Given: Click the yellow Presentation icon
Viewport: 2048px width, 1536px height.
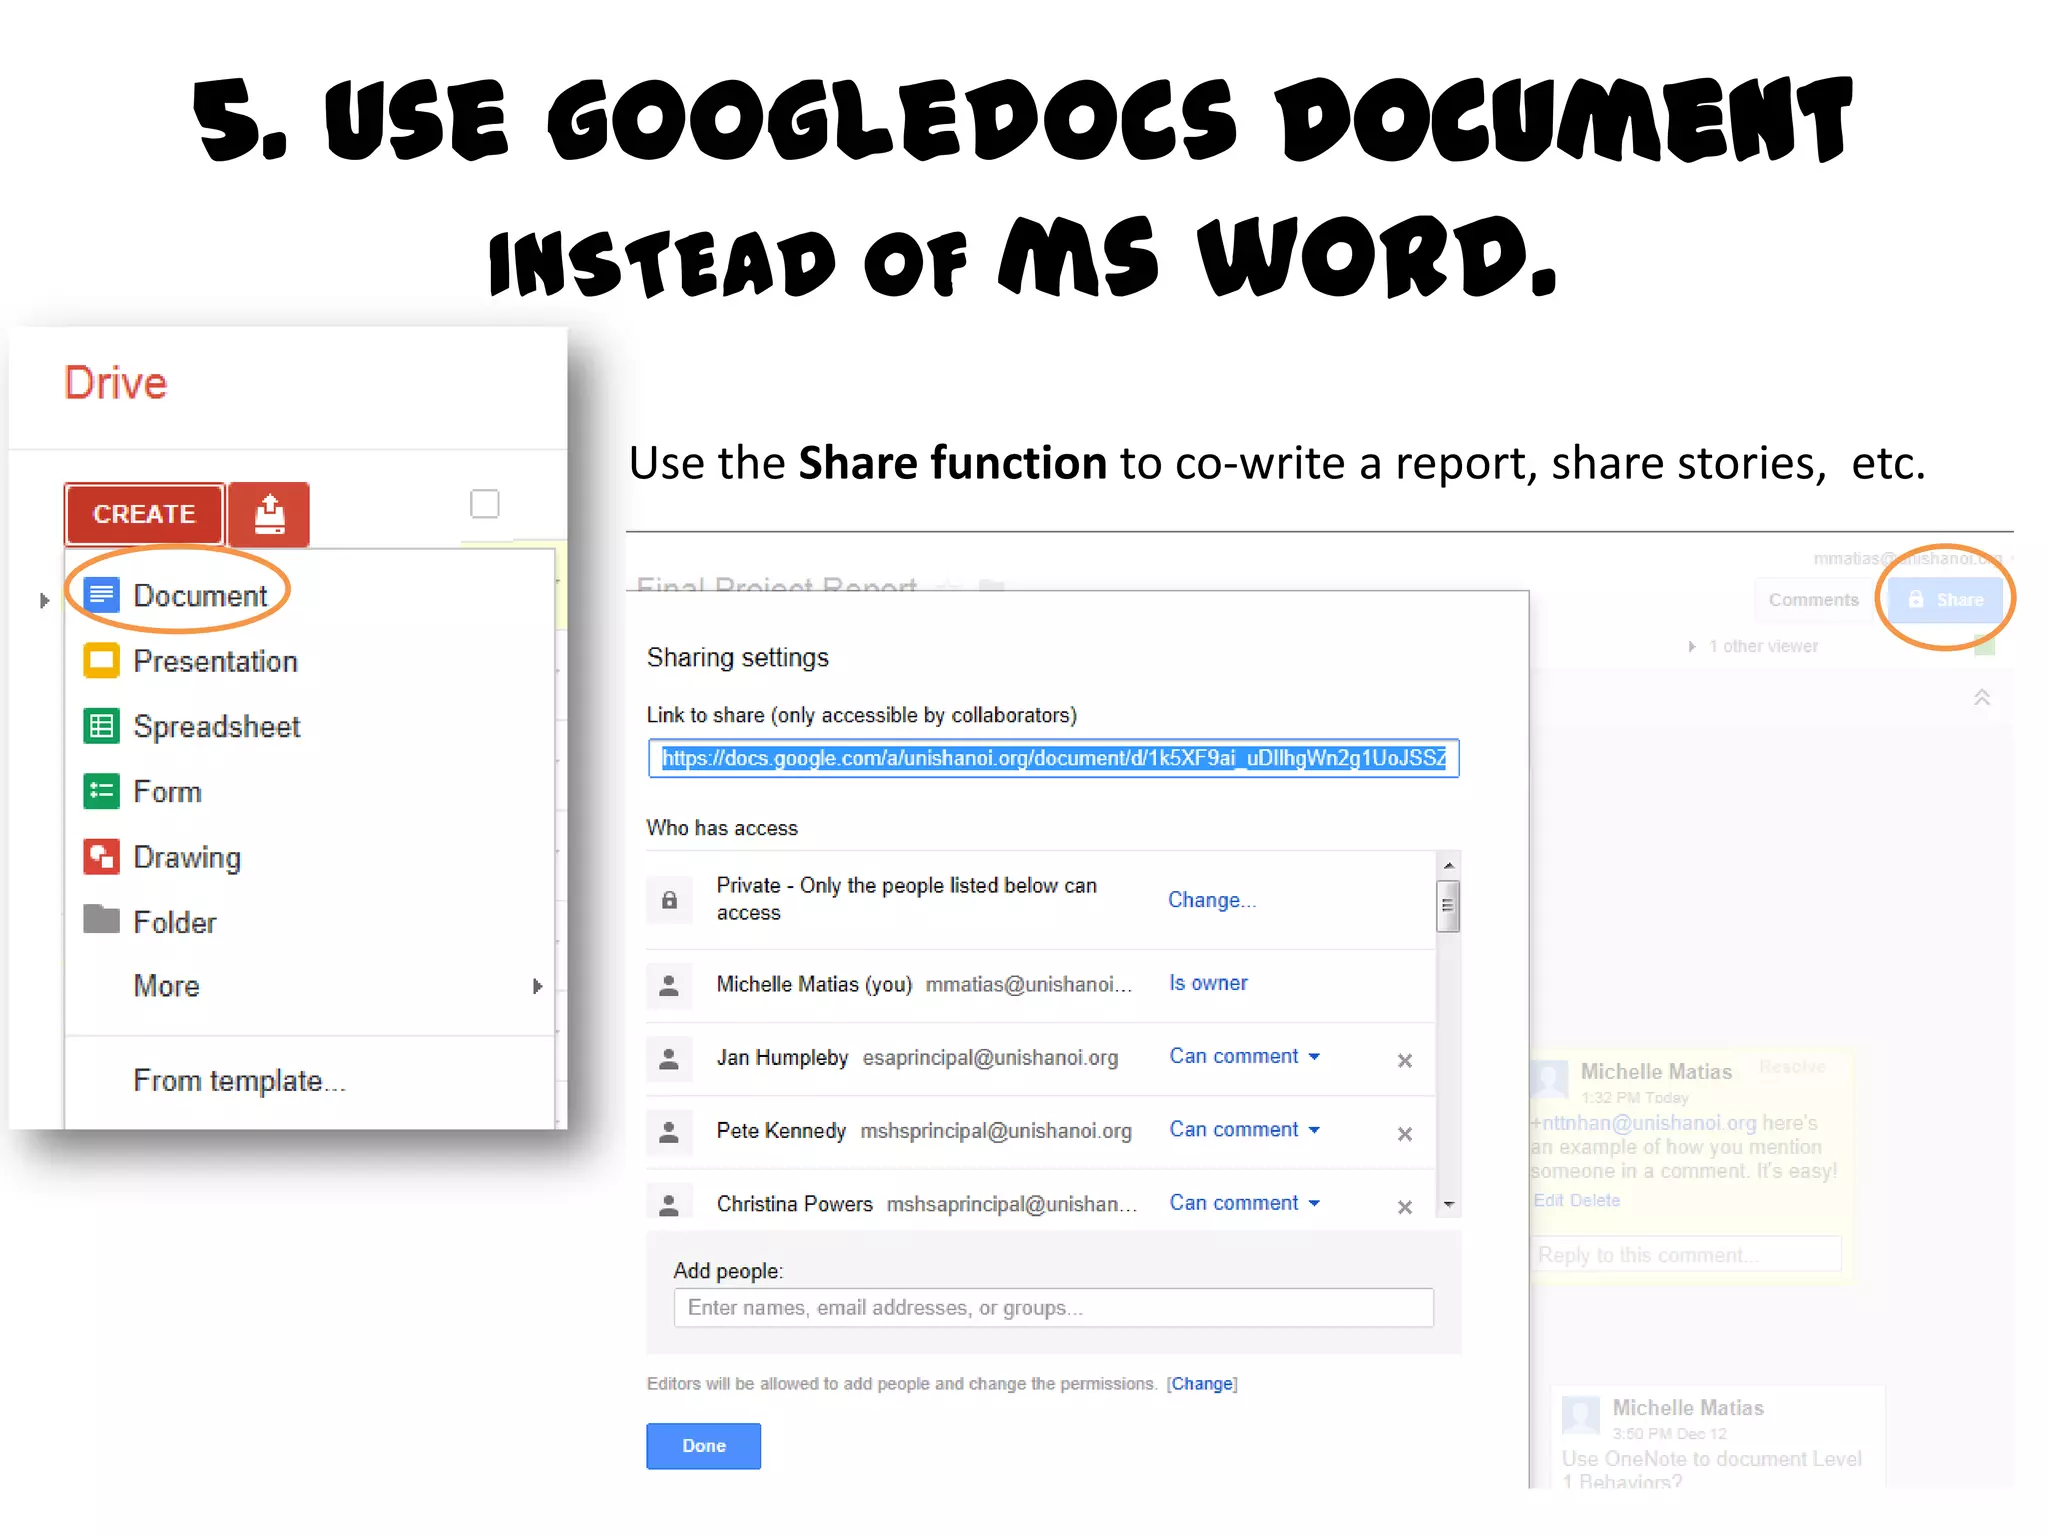Looking at the screenshot, I should (x=101, y=661).
